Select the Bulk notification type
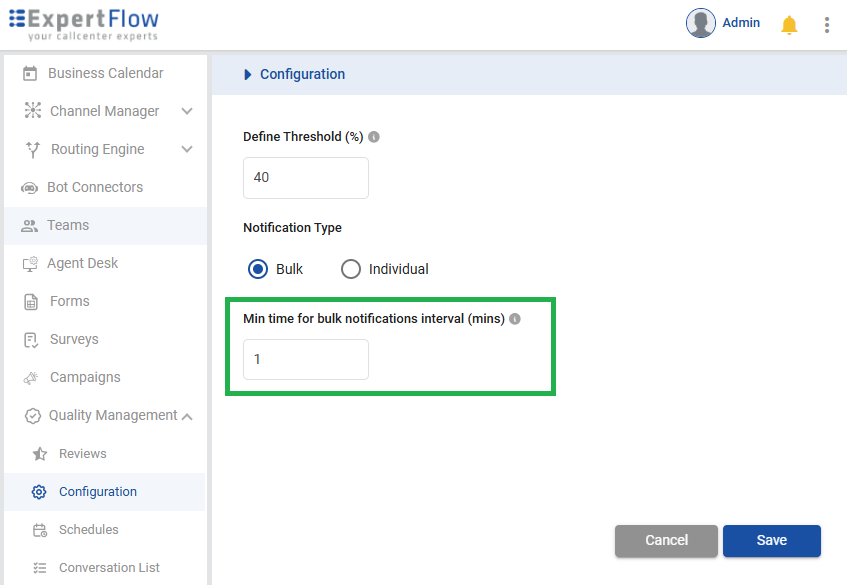This screenshot has height=588, width=847. [x=258, y=269]
